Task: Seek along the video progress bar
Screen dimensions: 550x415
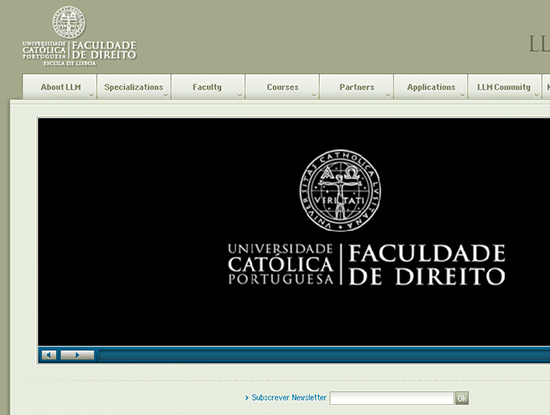Action: pos(324,355)
